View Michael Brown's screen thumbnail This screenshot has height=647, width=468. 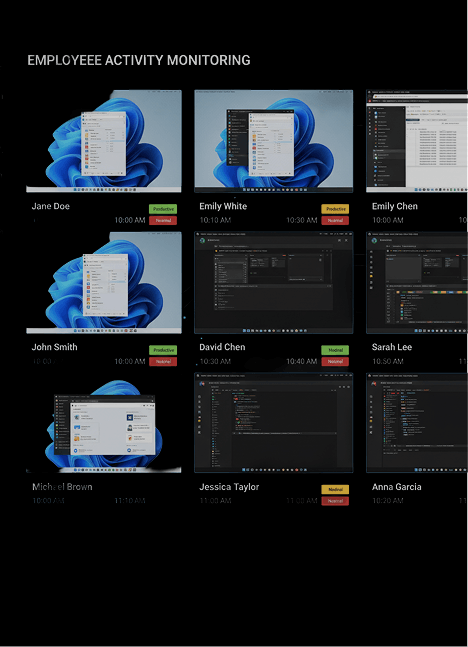pyautogui.click(x=104, y=426)
